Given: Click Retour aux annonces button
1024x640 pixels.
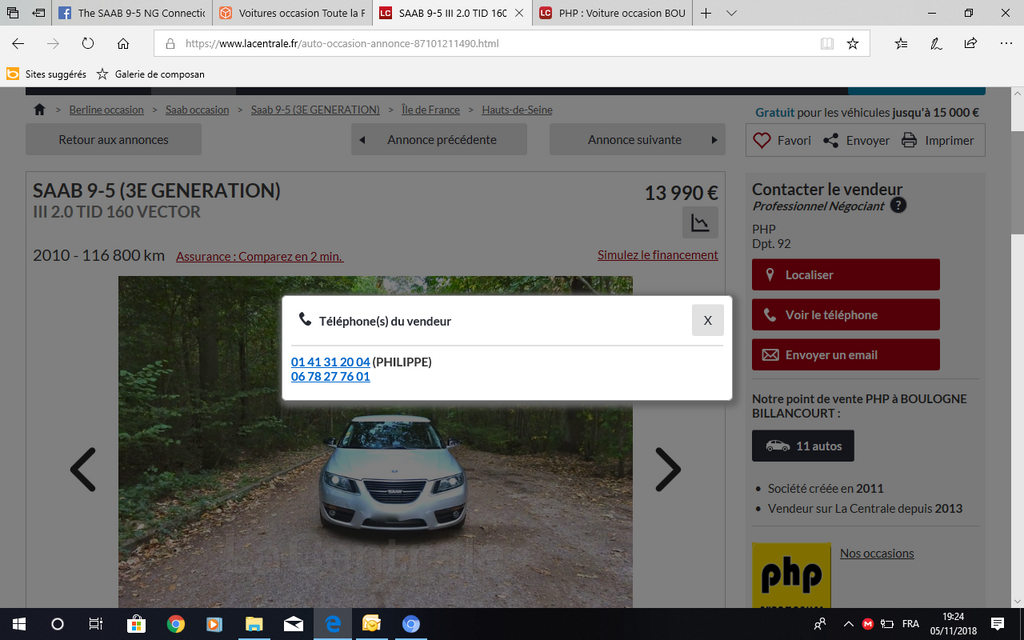Looking at the screenshot, I should pos(114,140).
